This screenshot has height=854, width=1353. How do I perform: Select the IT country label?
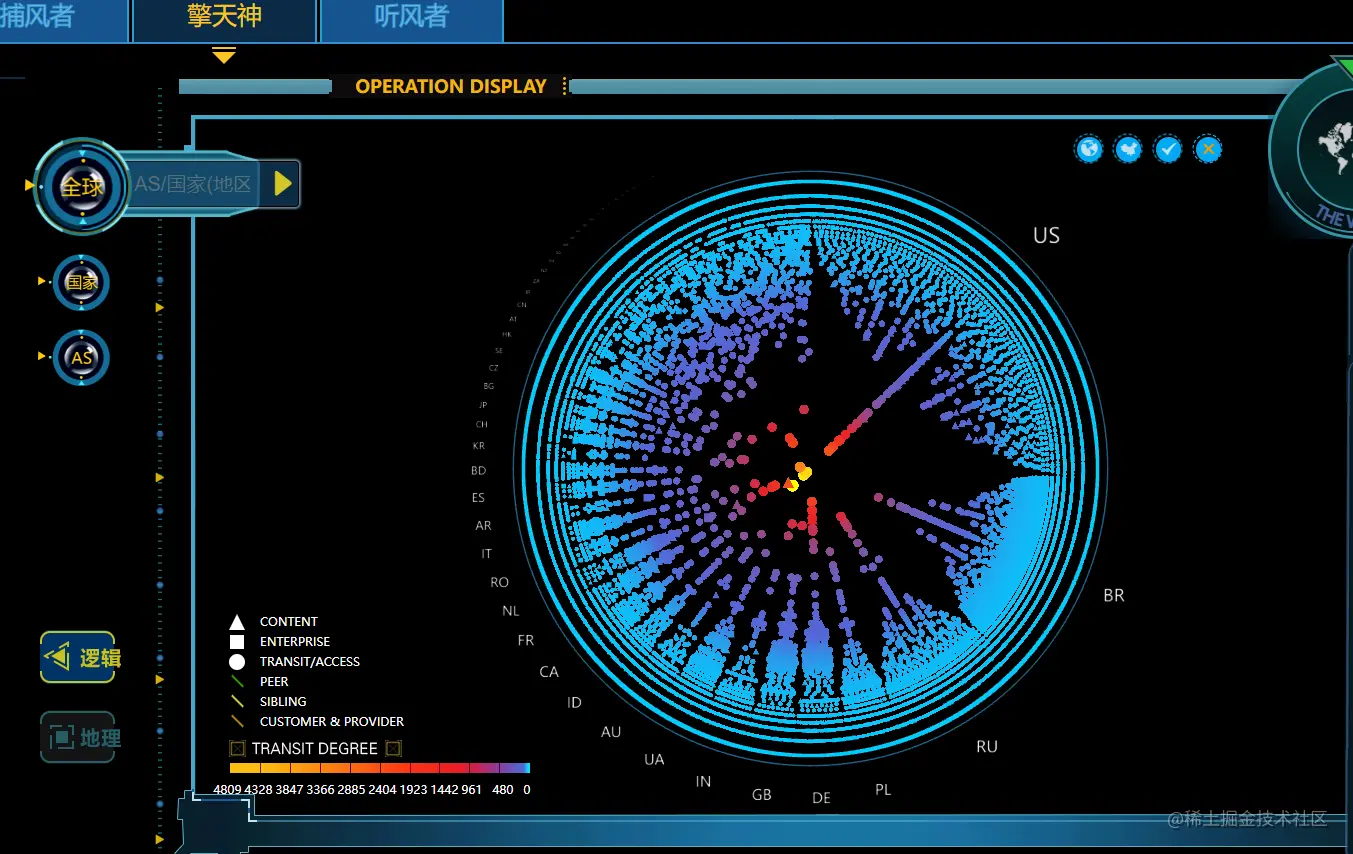[x=487, y=554]
